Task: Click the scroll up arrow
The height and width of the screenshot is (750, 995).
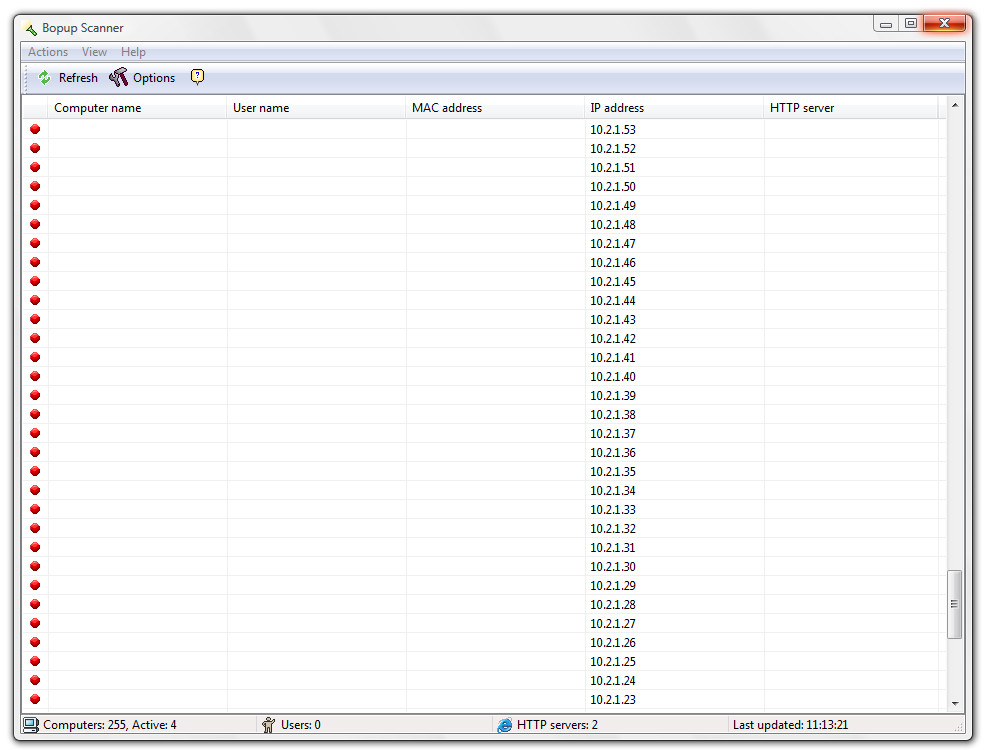Action: [x=954, y=105]
